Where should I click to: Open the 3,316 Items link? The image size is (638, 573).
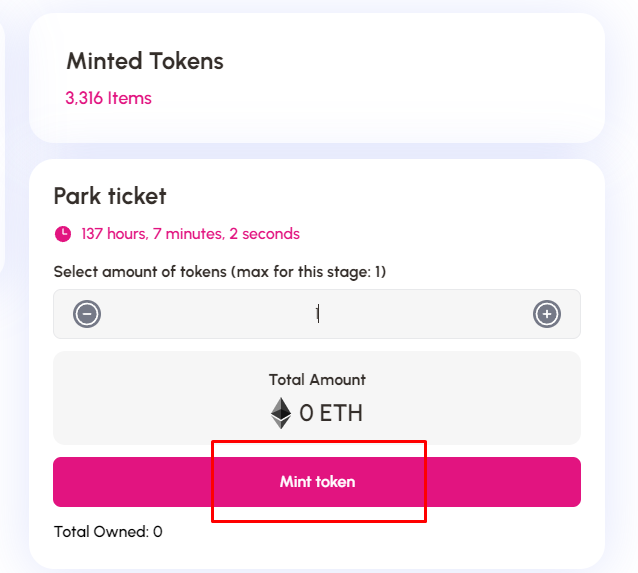click(x=108, y=98)
